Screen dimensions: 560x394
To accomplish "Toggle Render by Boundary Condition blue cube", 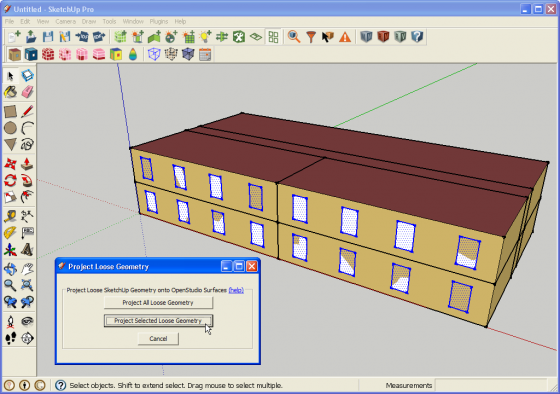I will [31, 55].
